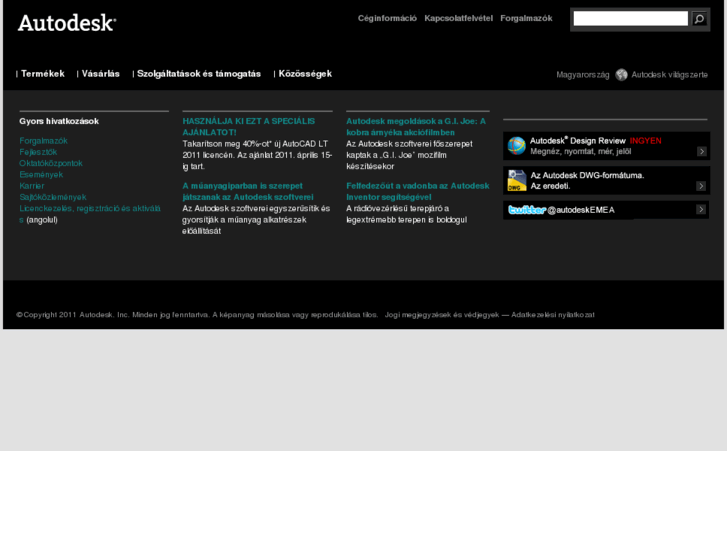Open Kapcsolatfelvétel link
The width and height of the screenshot is (727, 545).
click(x=459, y=18)
